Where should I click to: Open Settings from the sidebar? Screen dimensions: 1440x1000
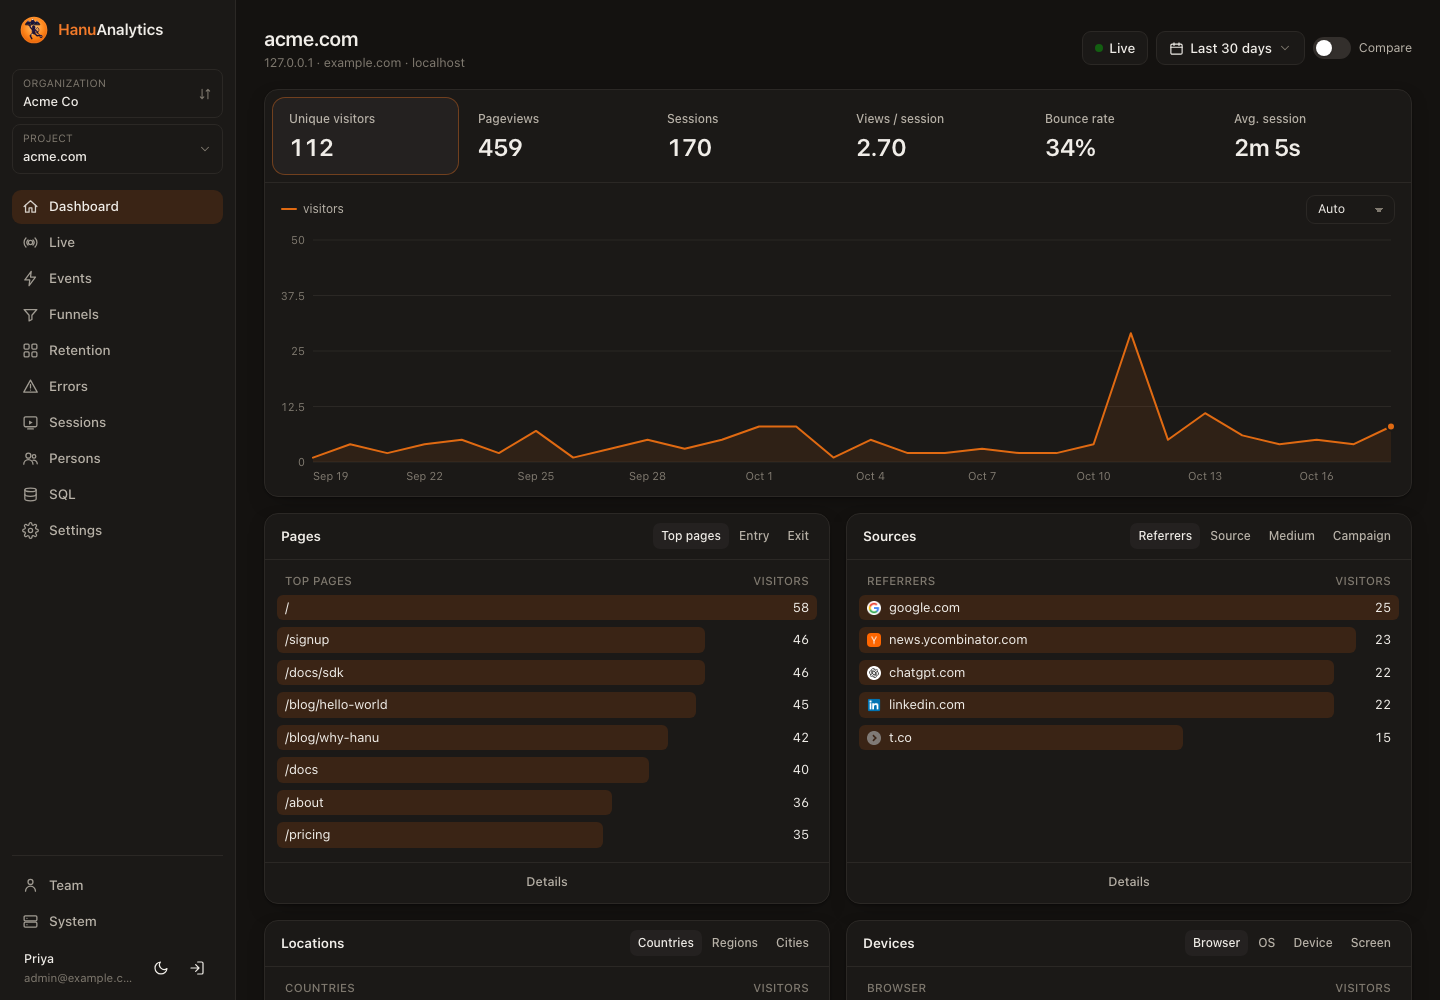[117, 530]
